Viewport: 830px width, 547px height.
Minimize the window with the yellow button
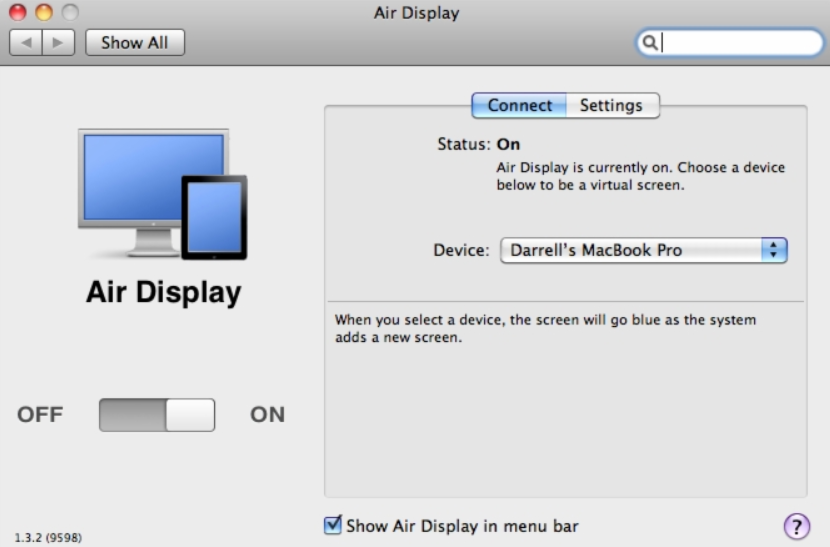(44, 12)
